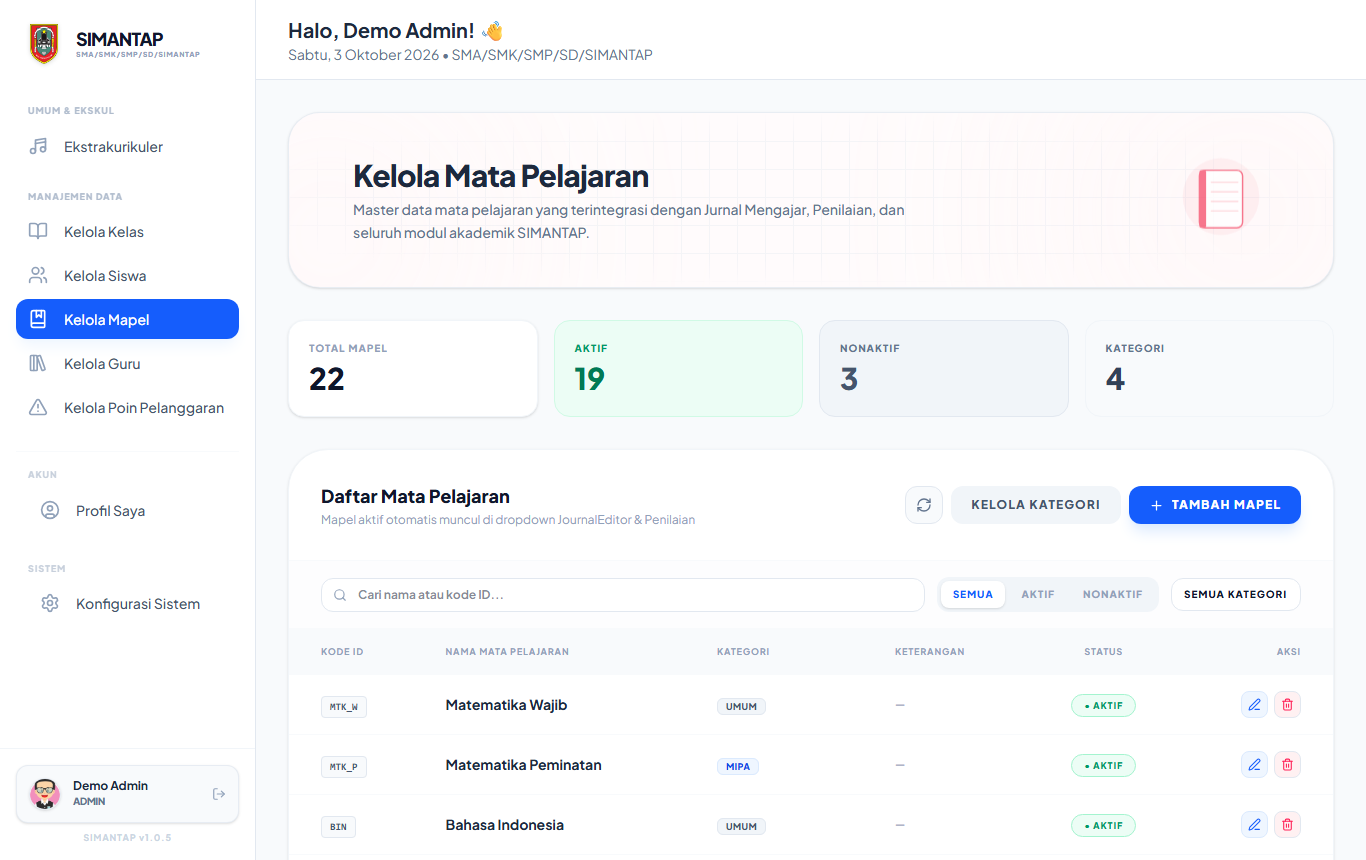Delete the Matematika Peminatan row
The width and height of the screenshot is (1366, 860).
pos(1288,765)
